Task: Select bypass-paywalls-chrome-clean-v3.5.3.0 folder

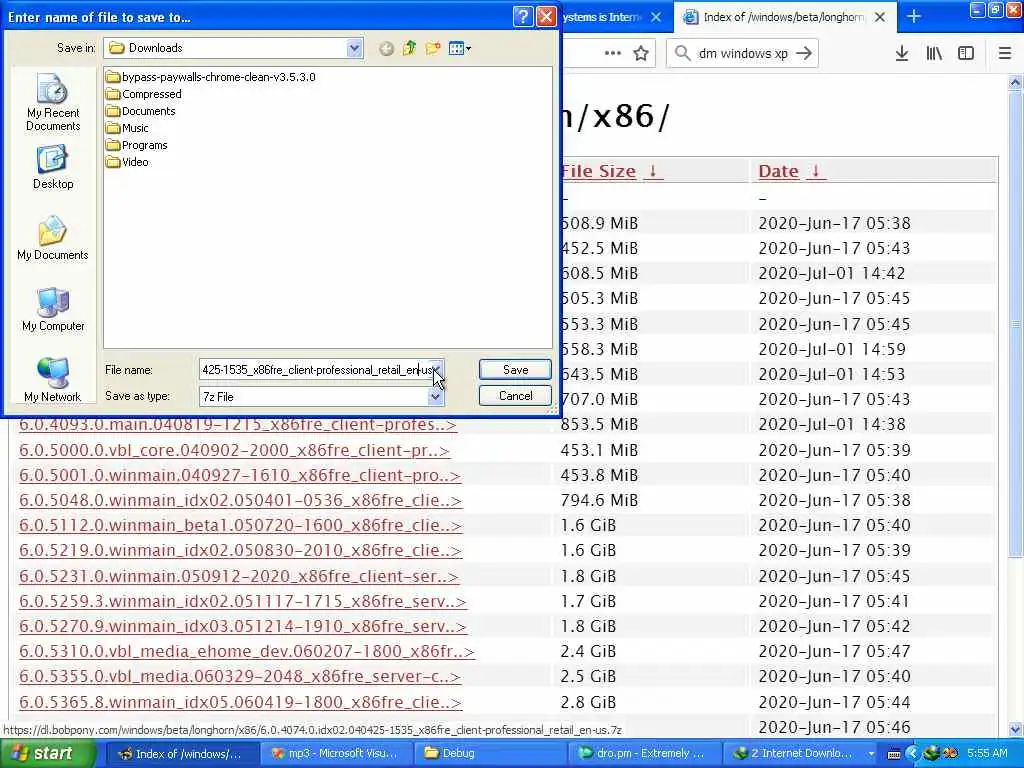Action: (x=210, y=77)
